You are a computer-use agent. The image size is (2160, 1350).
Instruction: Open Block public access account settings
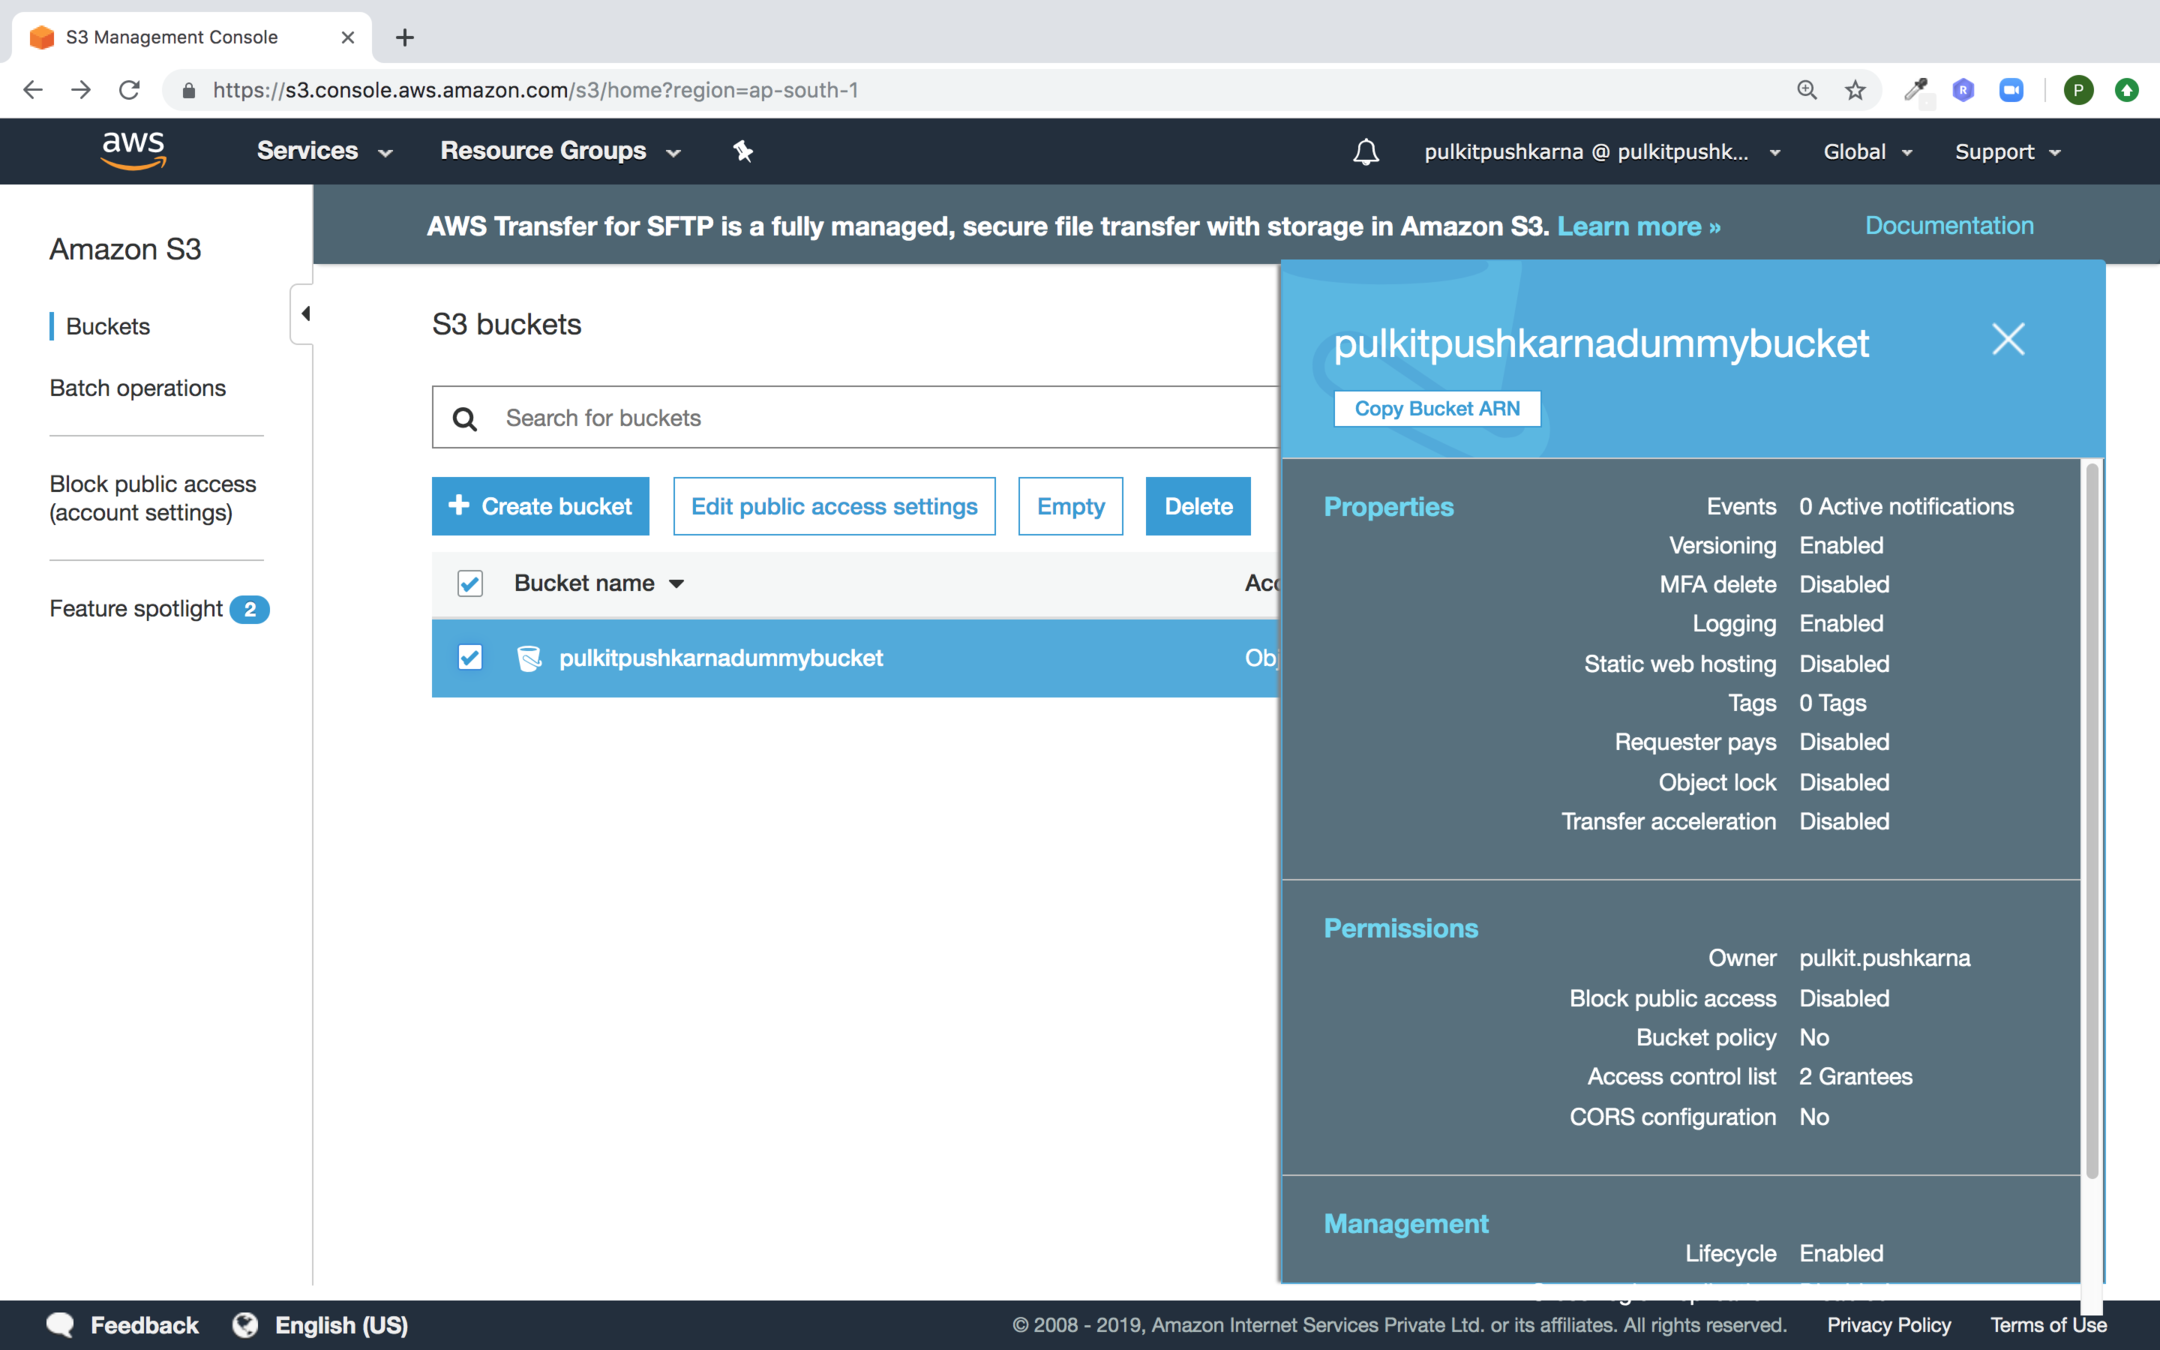(153, 498)
